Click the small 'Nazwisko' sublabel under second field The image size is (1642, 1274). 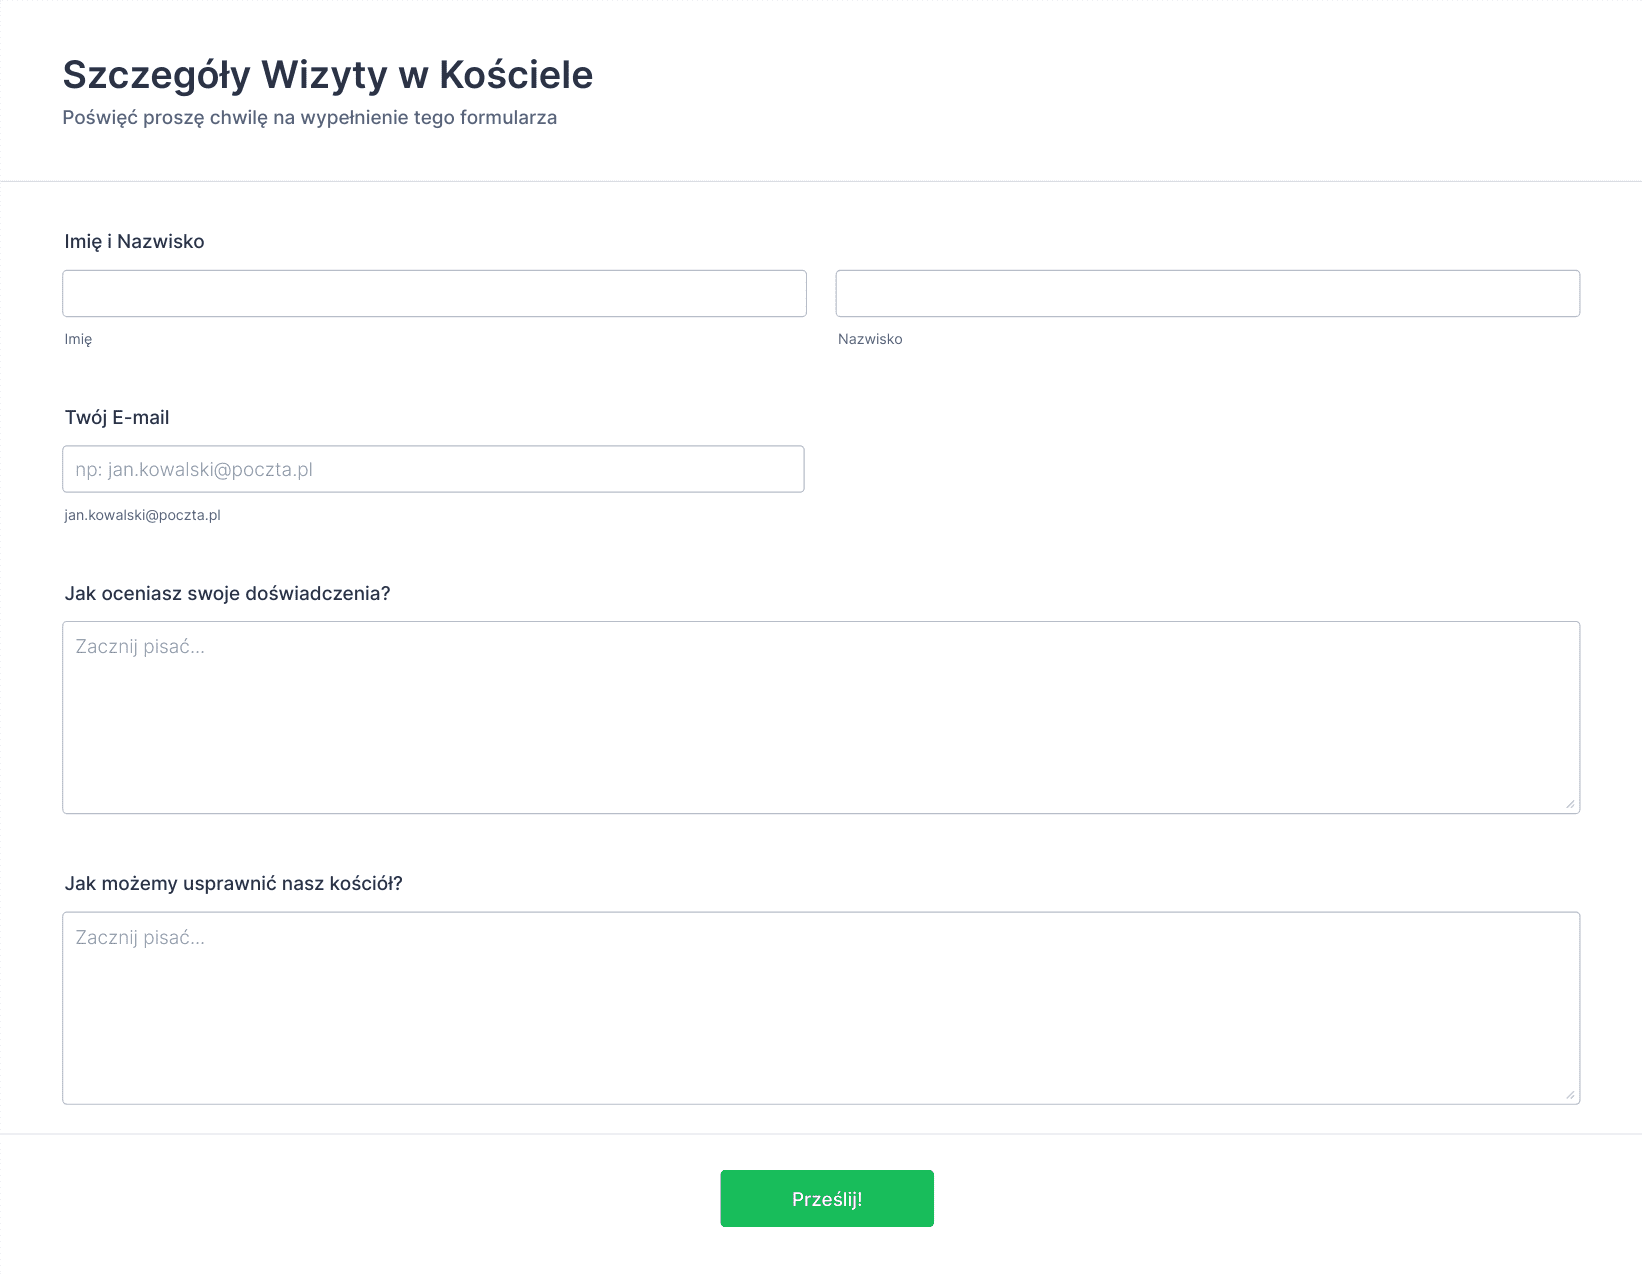(x=870, y=339)
